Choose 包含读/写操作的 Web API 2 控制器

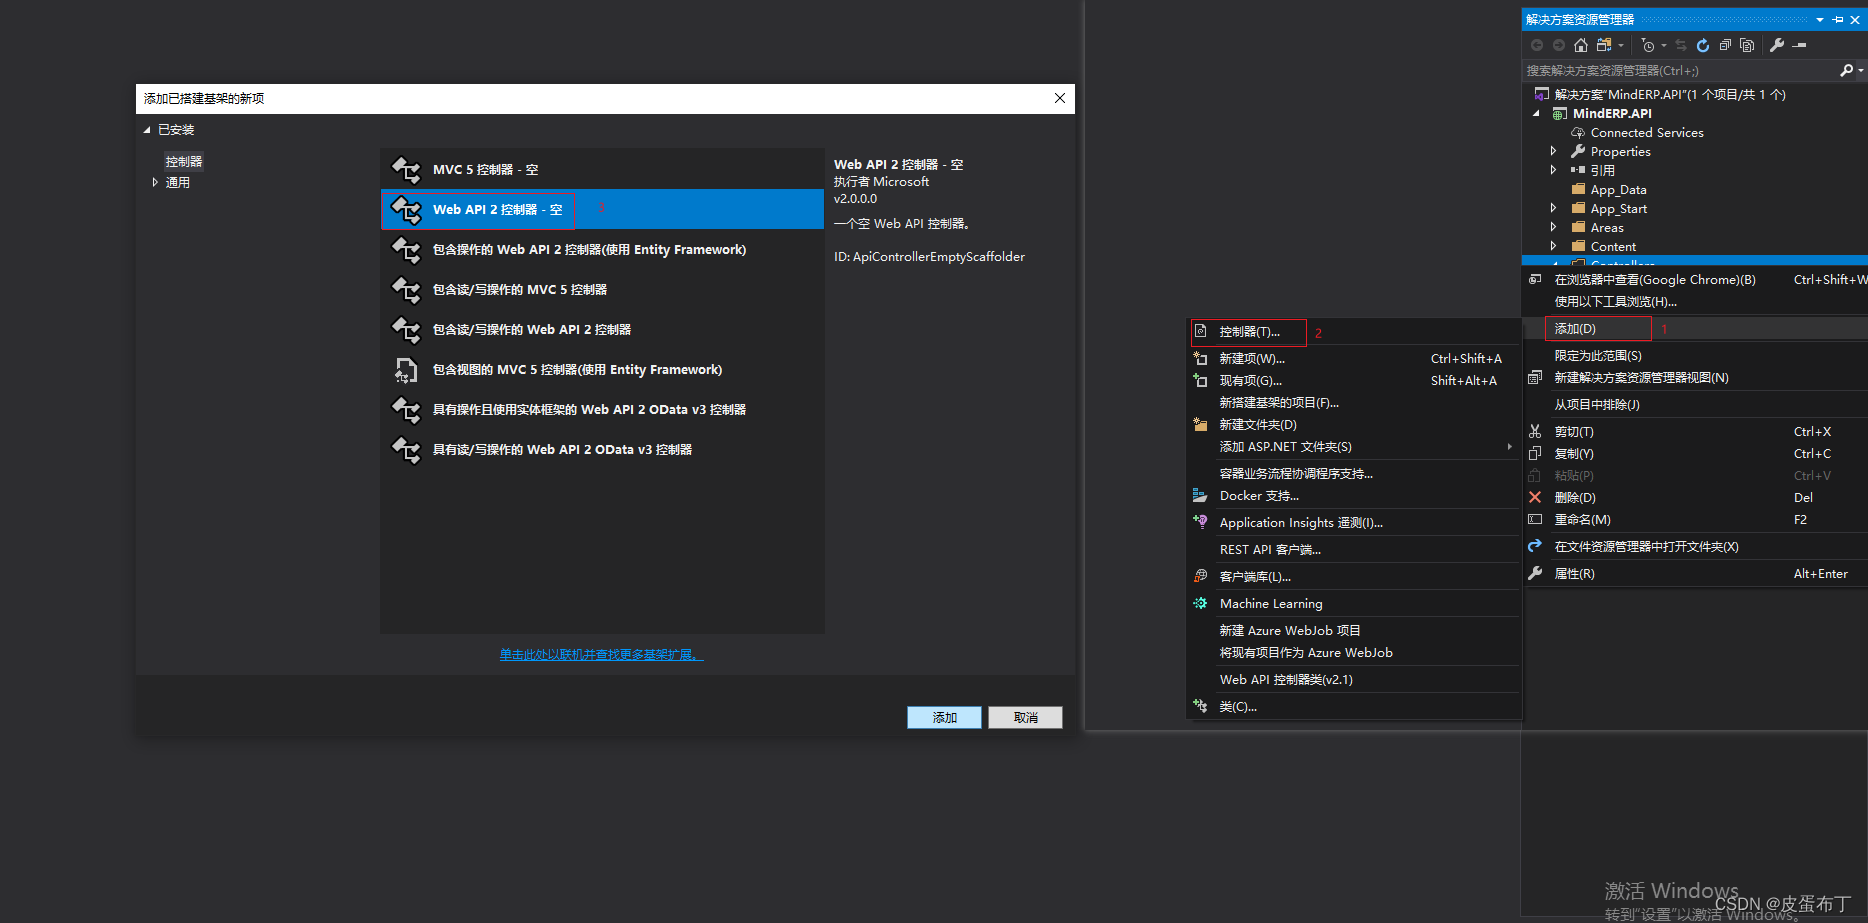pos(603,329)
